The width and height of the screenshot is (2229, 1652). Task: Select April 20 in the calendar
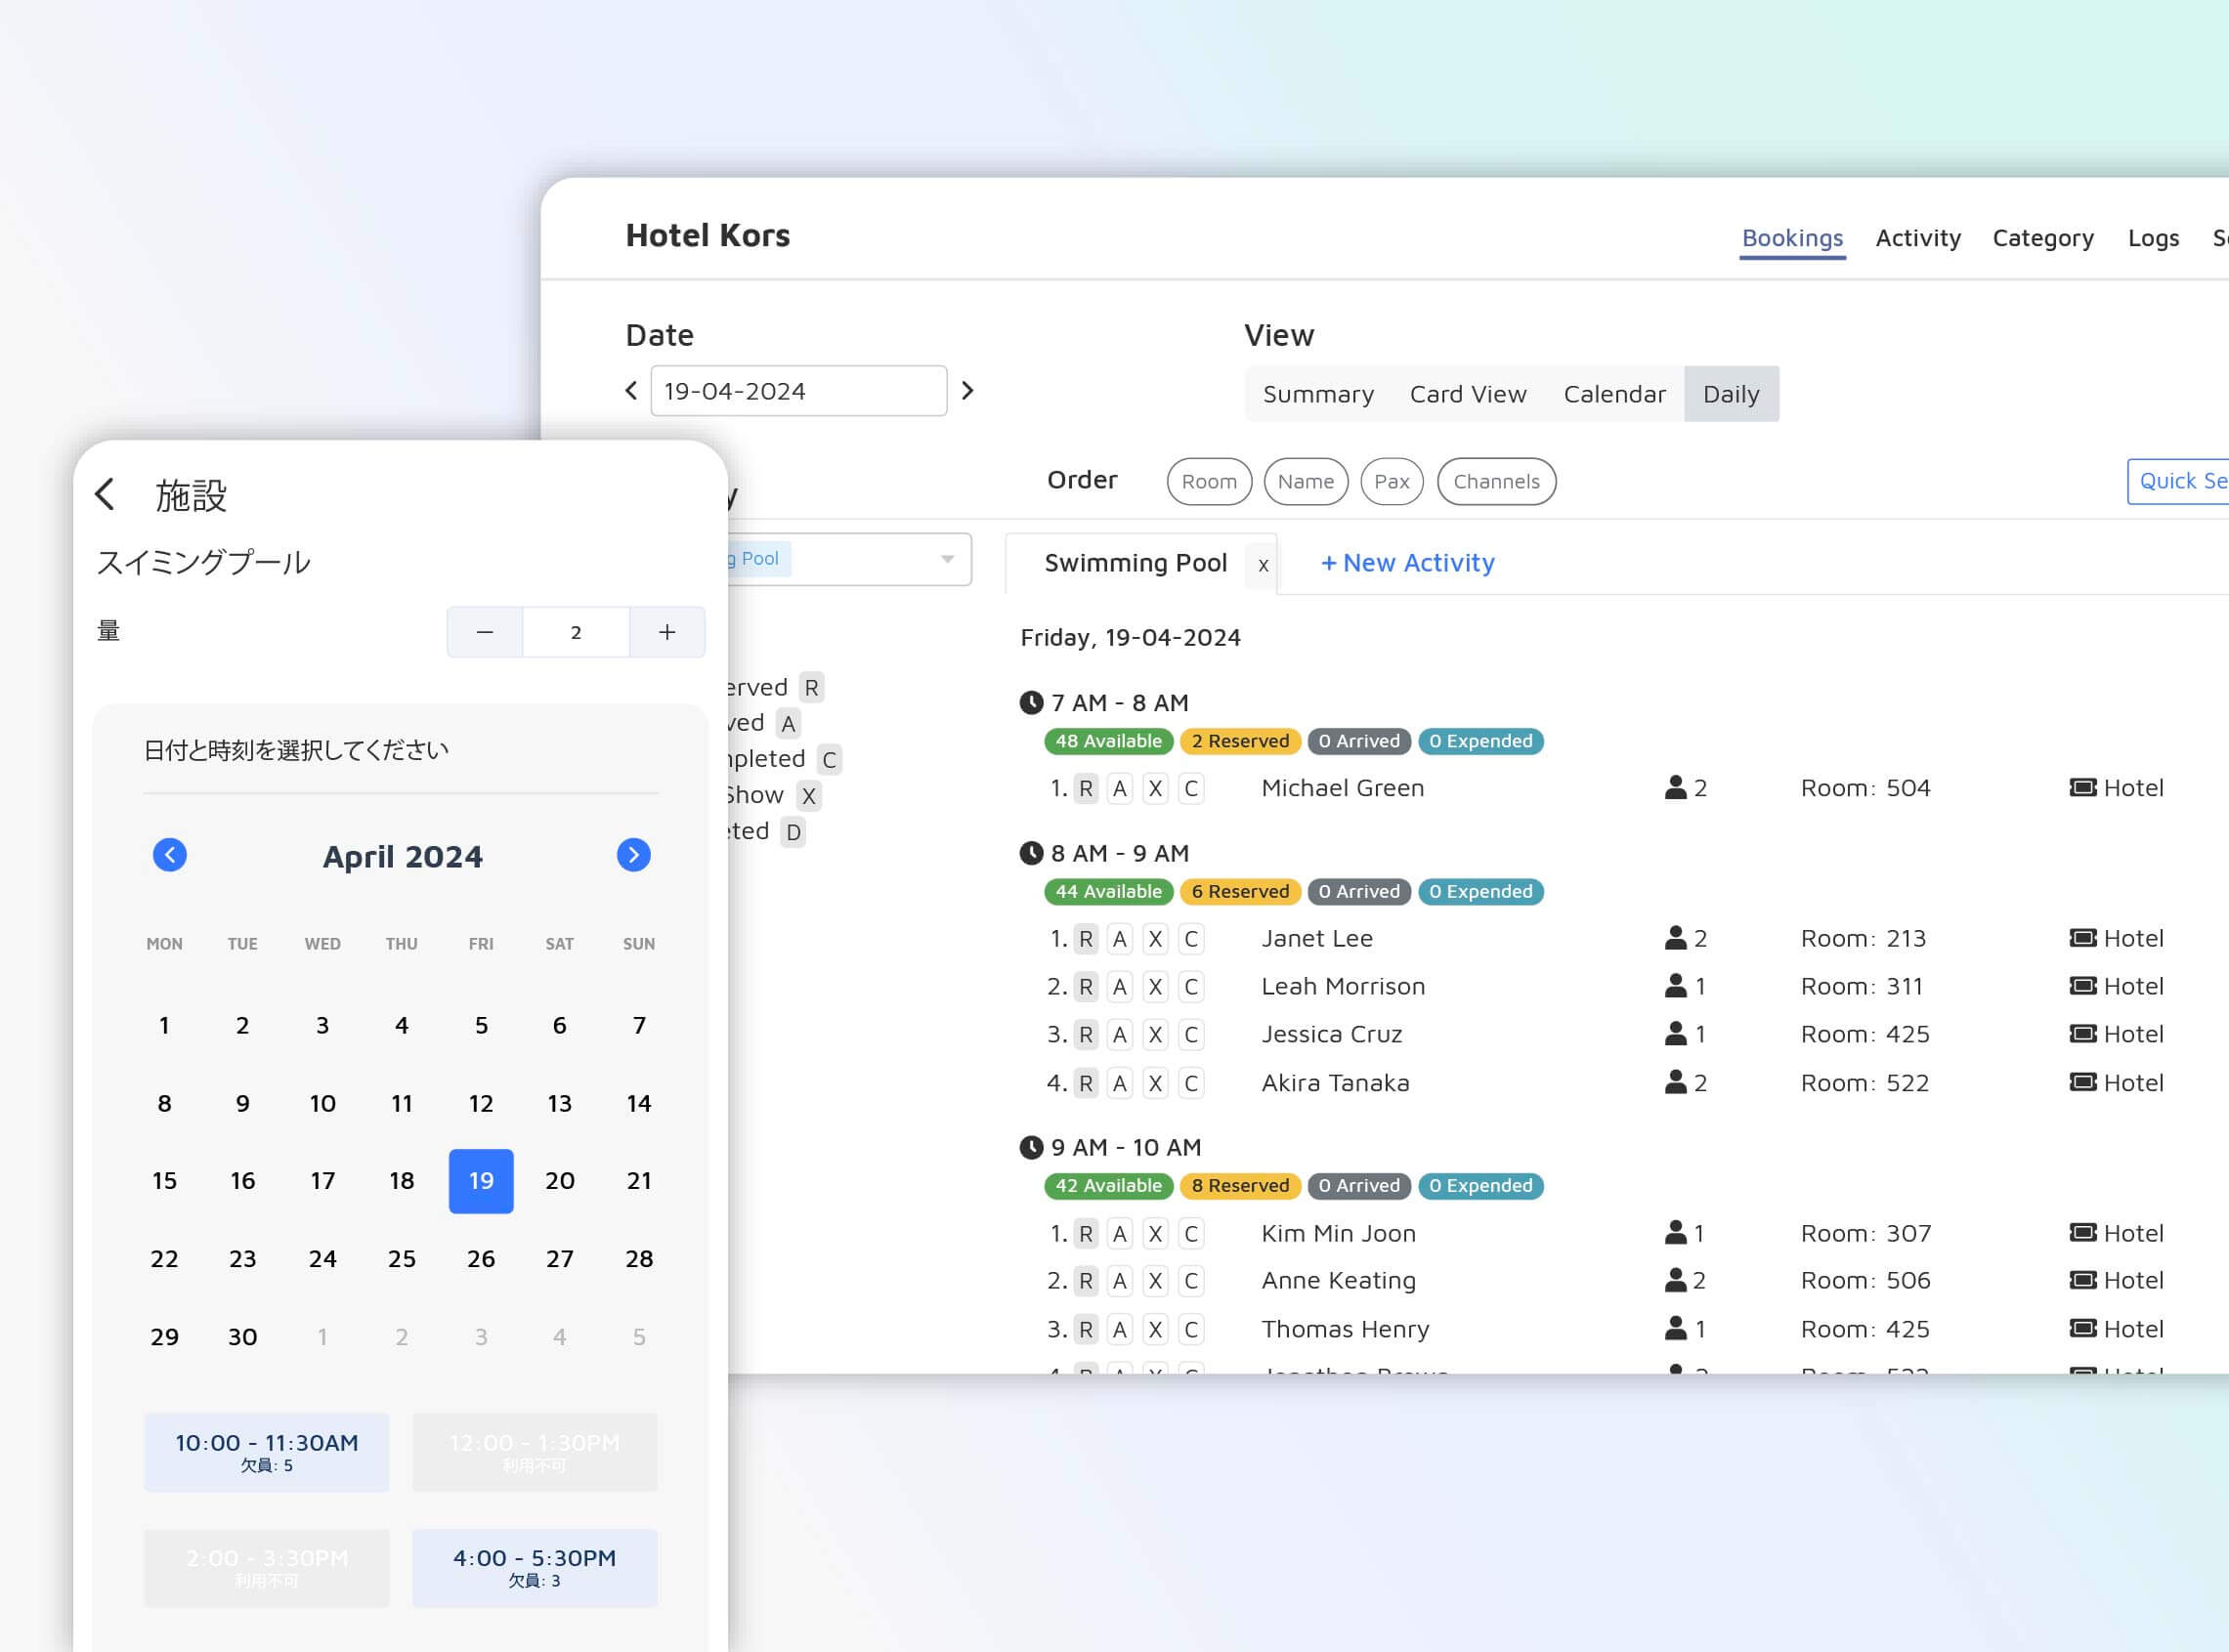pos(560,1181)
